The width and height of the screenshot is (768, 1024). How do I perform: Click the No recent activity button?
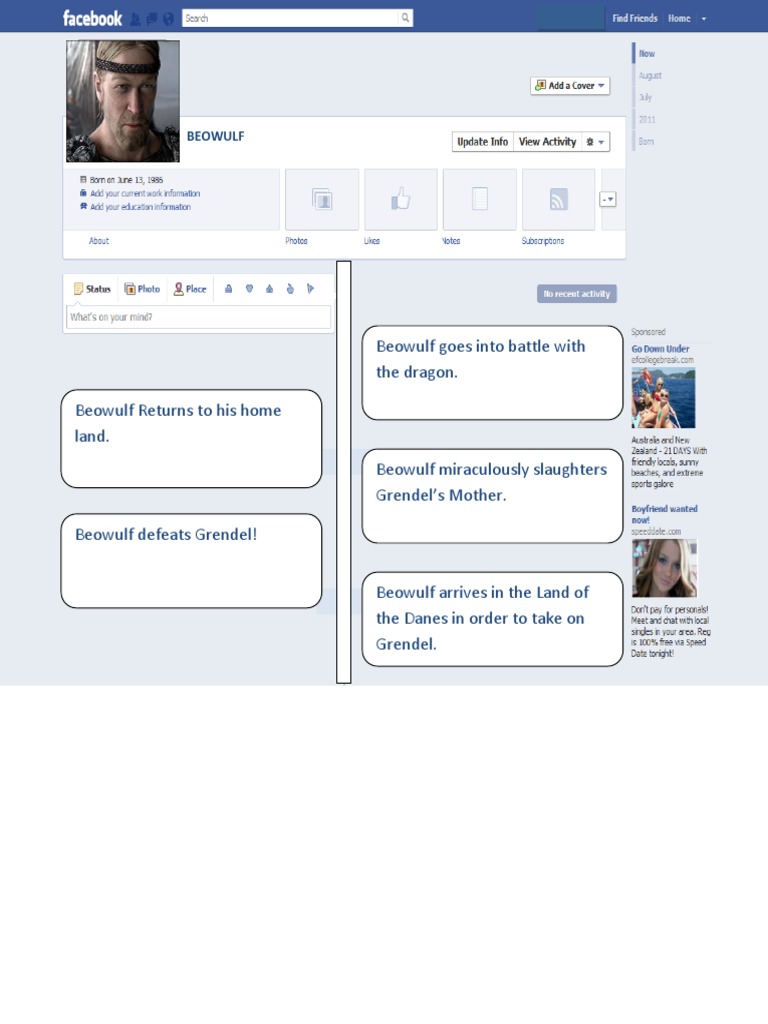(577, 294)
